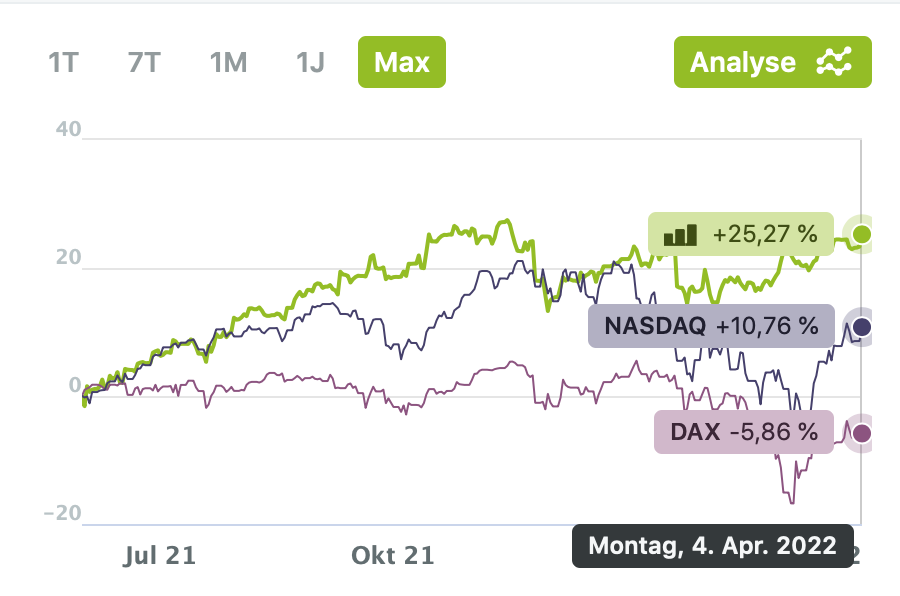Choose the 1M time range
Viewport: 900px width, 596px height.
coord(228,62)
